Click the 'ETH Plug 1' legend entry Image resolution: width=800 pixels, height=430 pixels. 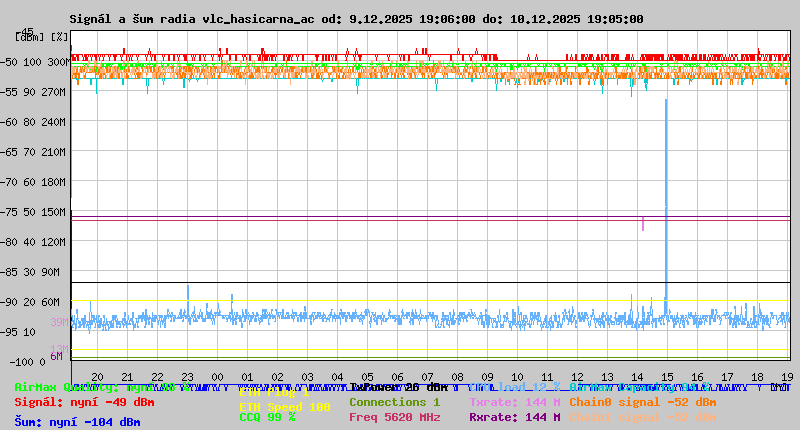tap(274, 393)
